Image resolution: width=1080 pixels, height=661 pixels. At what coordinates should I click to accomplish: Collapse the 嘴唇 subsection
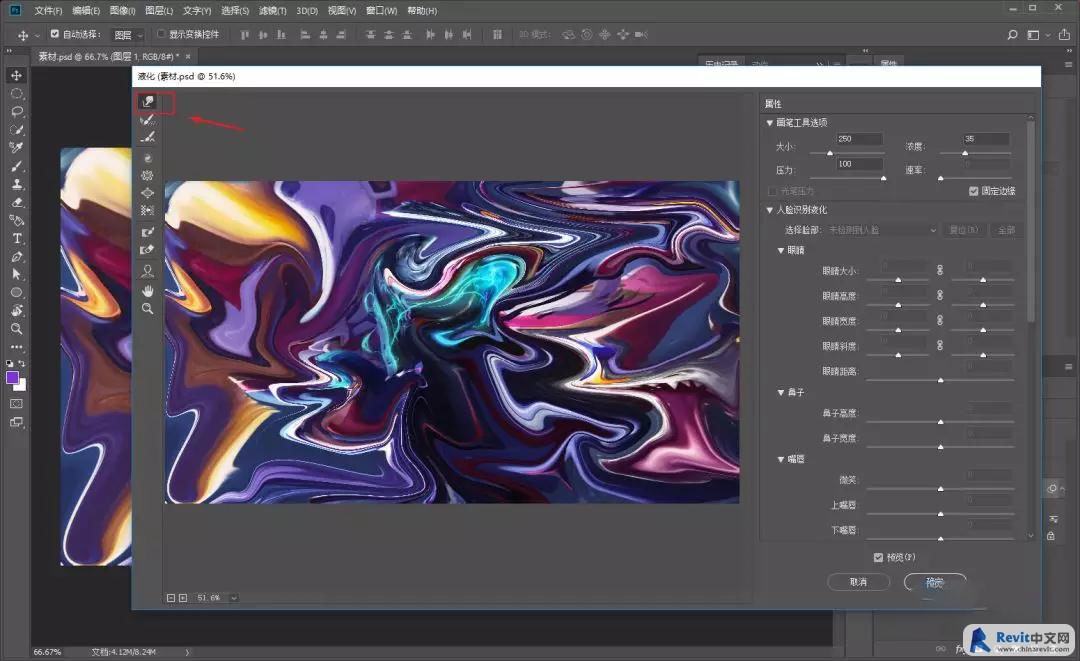[780, 459]
